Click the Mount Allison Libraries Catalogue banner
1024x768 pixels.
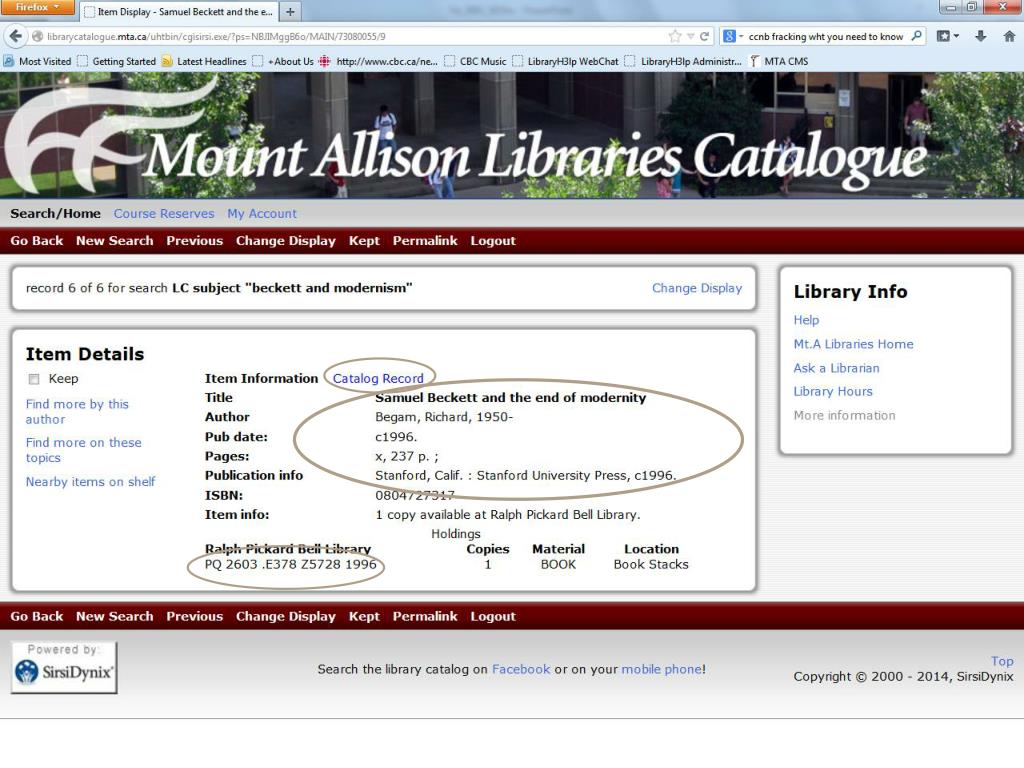click(x=512, y=135)
